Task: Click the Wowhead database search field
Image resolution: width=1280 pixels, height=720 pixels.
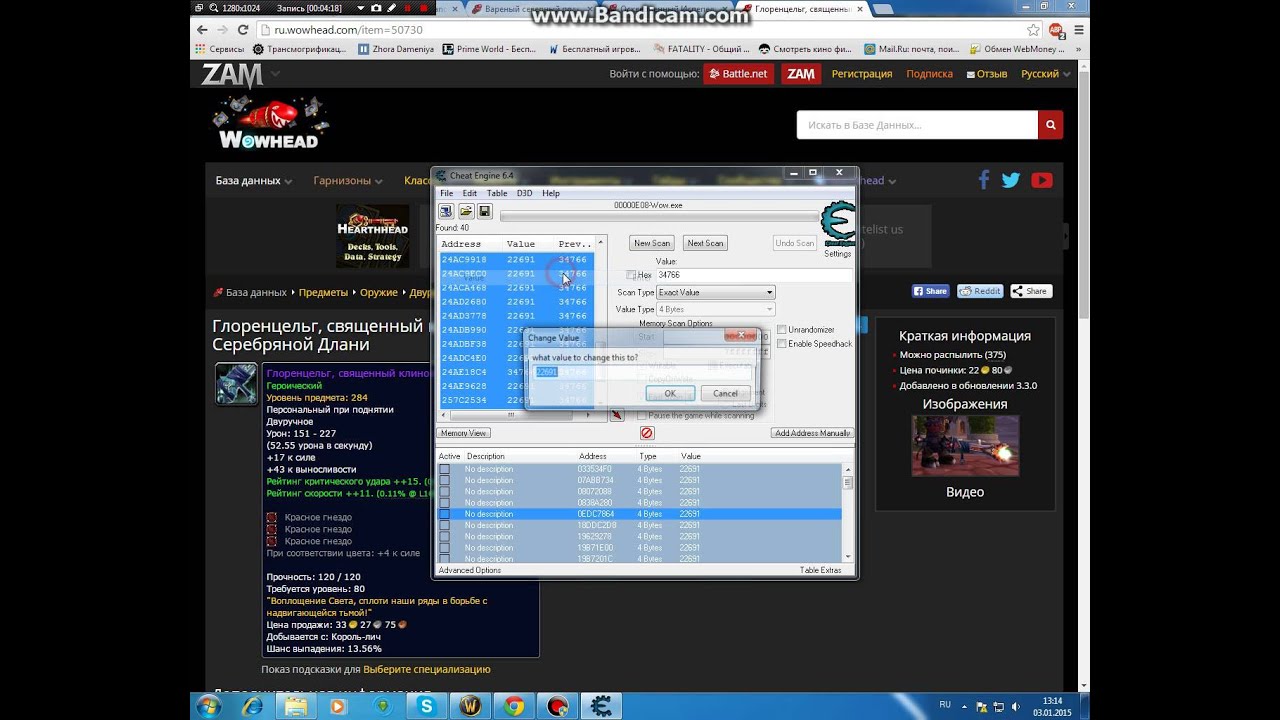Action: click(x=917, y=125)
